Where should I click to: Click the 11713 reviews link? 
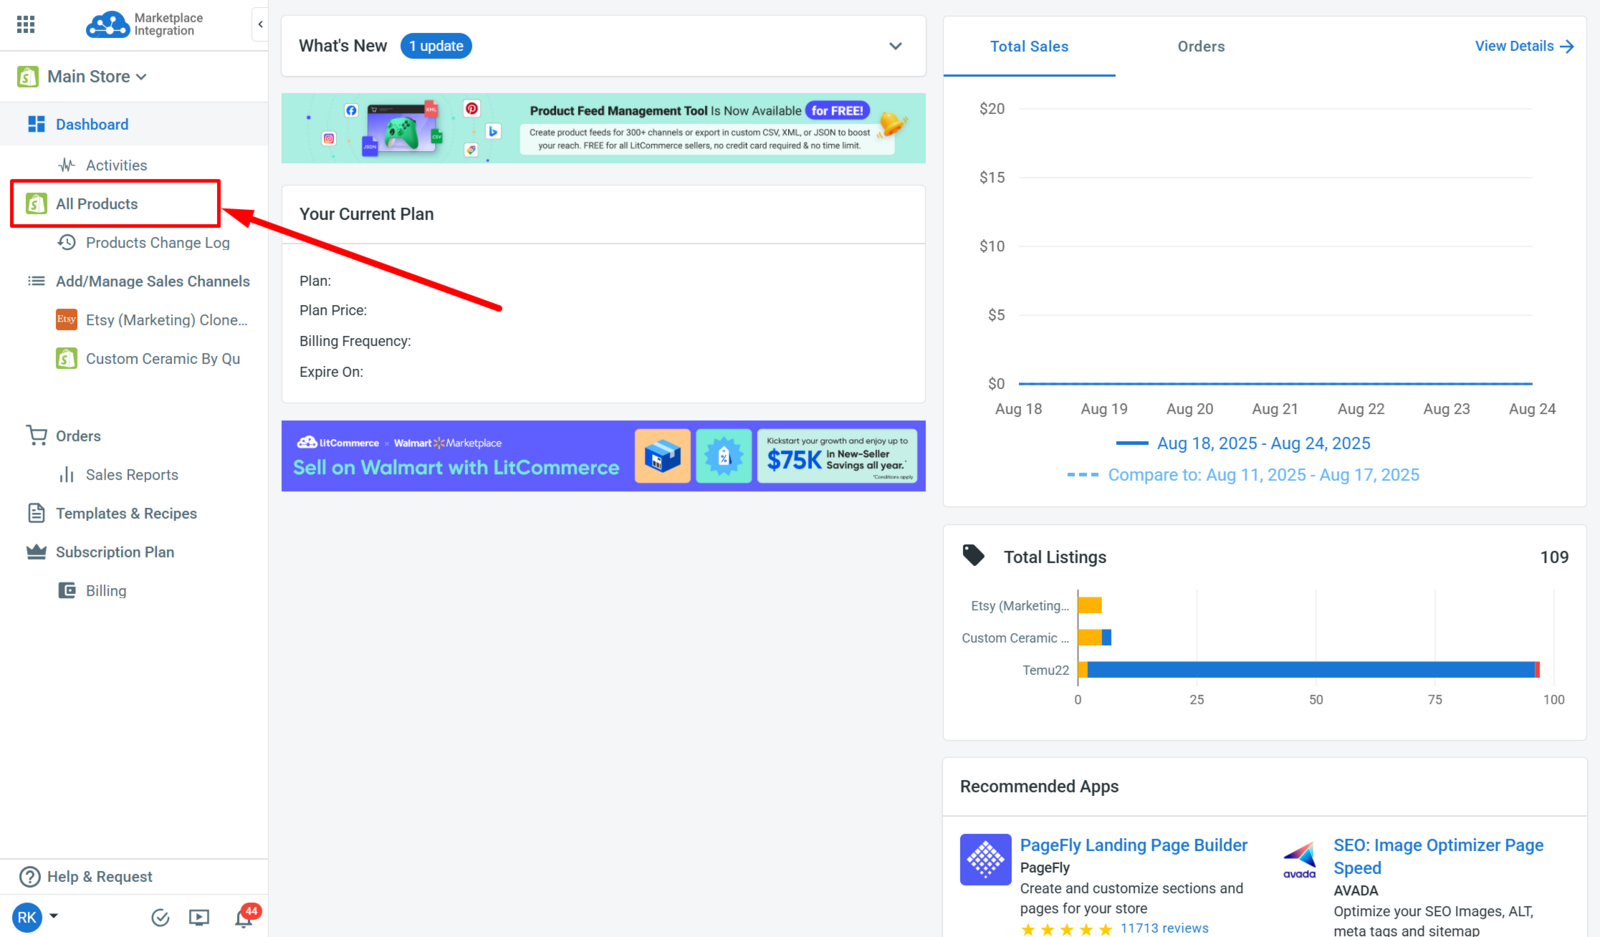pos(1164,928)
